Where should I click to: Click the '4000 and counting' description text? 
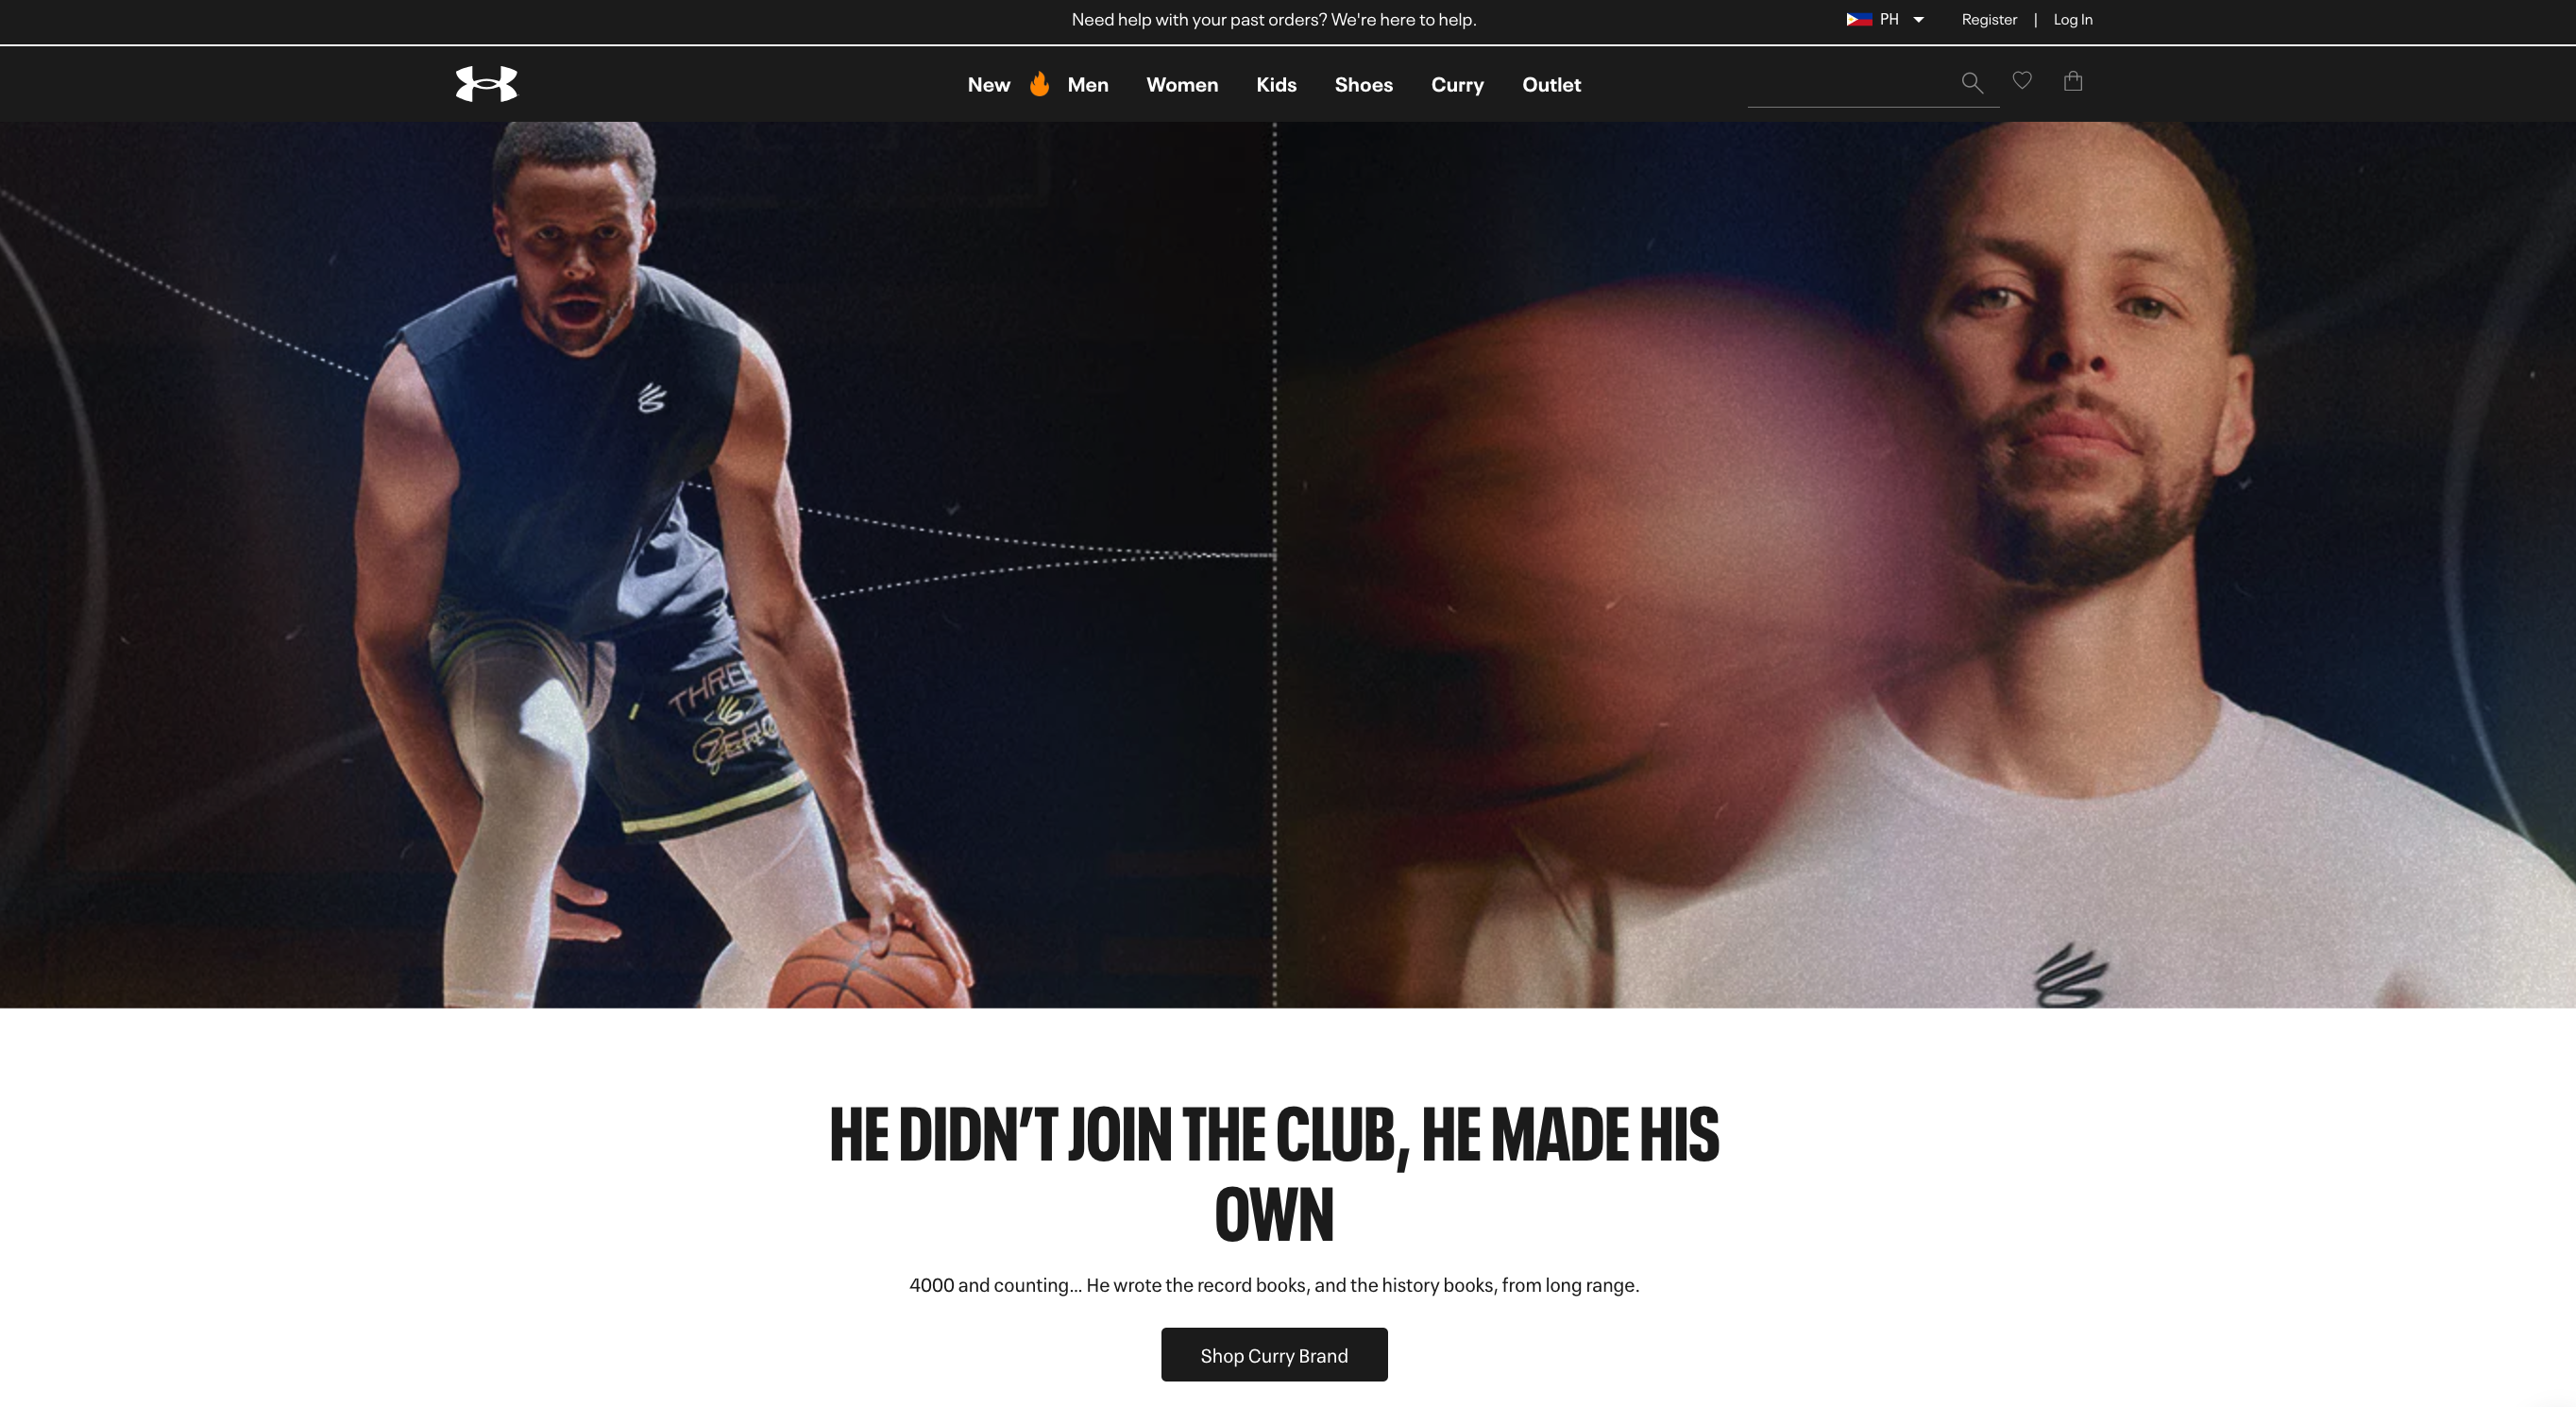[x=1274, y=1285]
